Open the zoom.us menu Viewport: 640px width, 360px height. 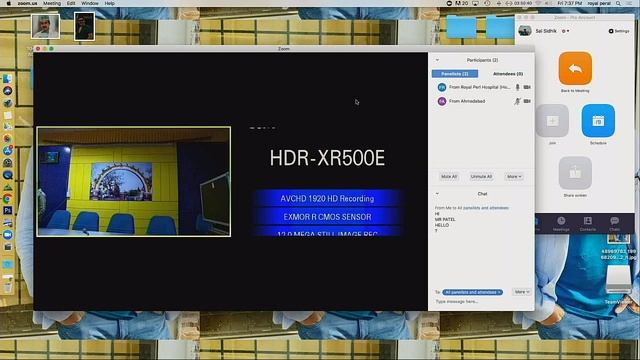pos(27,3)
